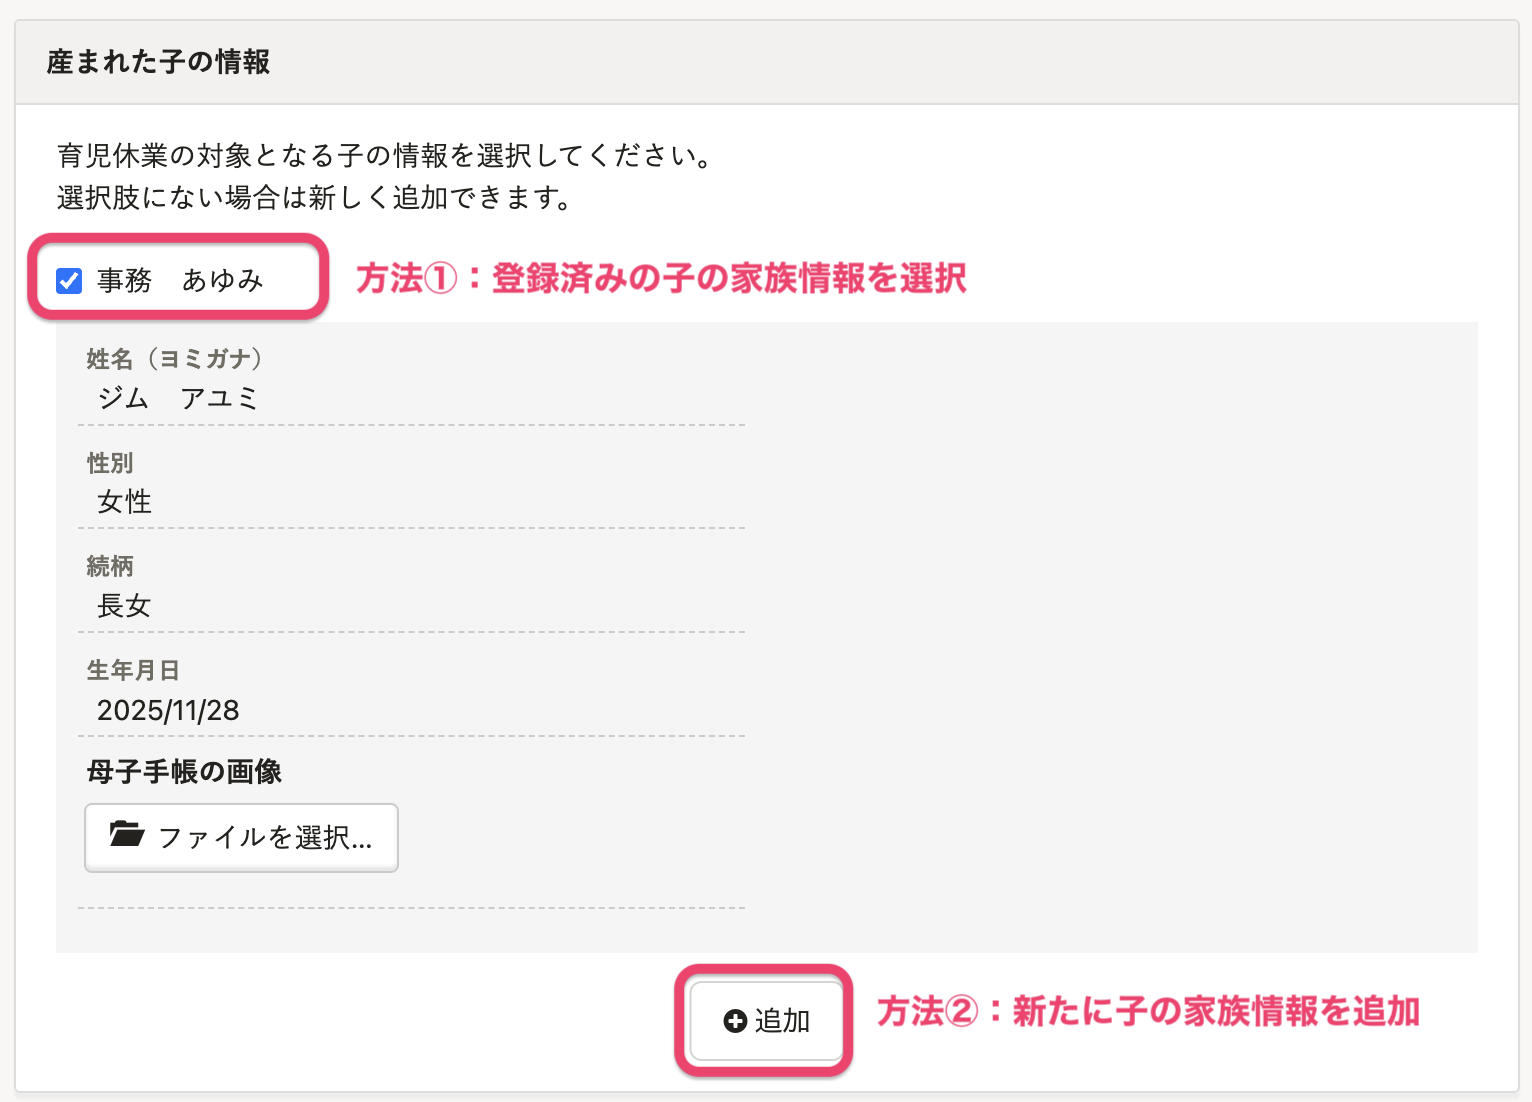Viewport: 1532px width, 1102px height.
Task: Click the plus circle icon
Action: point(735,1021)
